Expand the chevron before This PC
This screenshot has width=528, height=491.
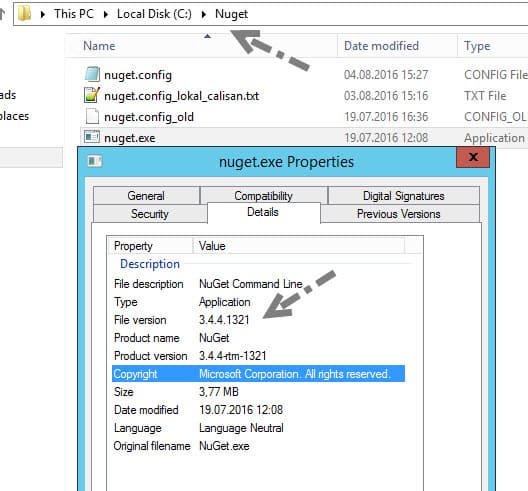[43, 14]
